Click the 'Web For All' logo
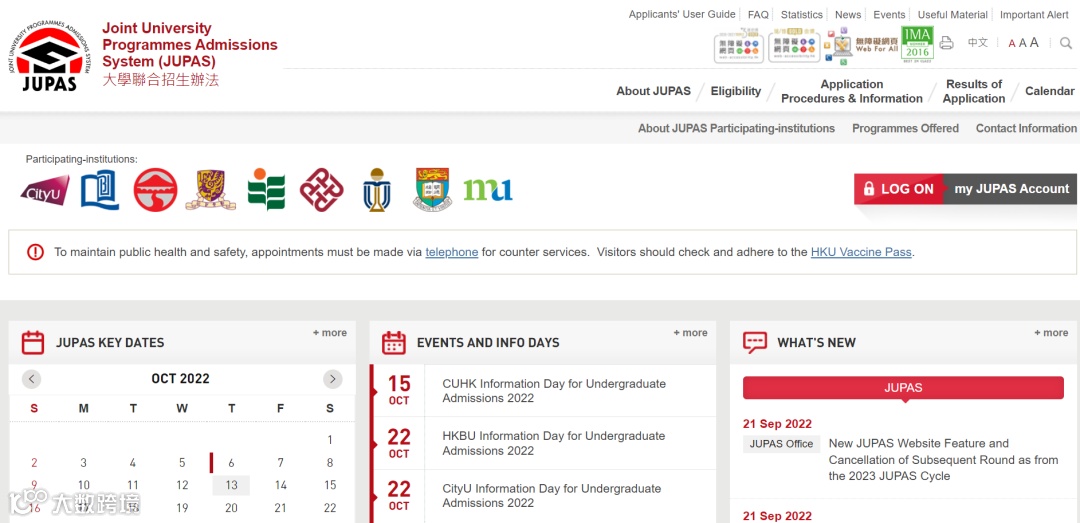1080x523 pixels. point(862,46)
